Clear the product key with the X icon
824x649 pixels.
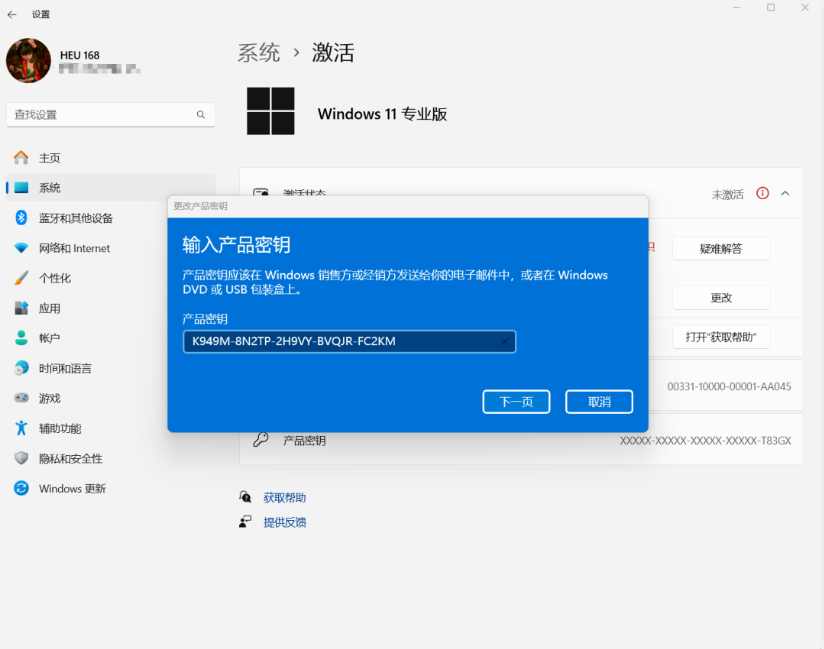pos(504,342)
